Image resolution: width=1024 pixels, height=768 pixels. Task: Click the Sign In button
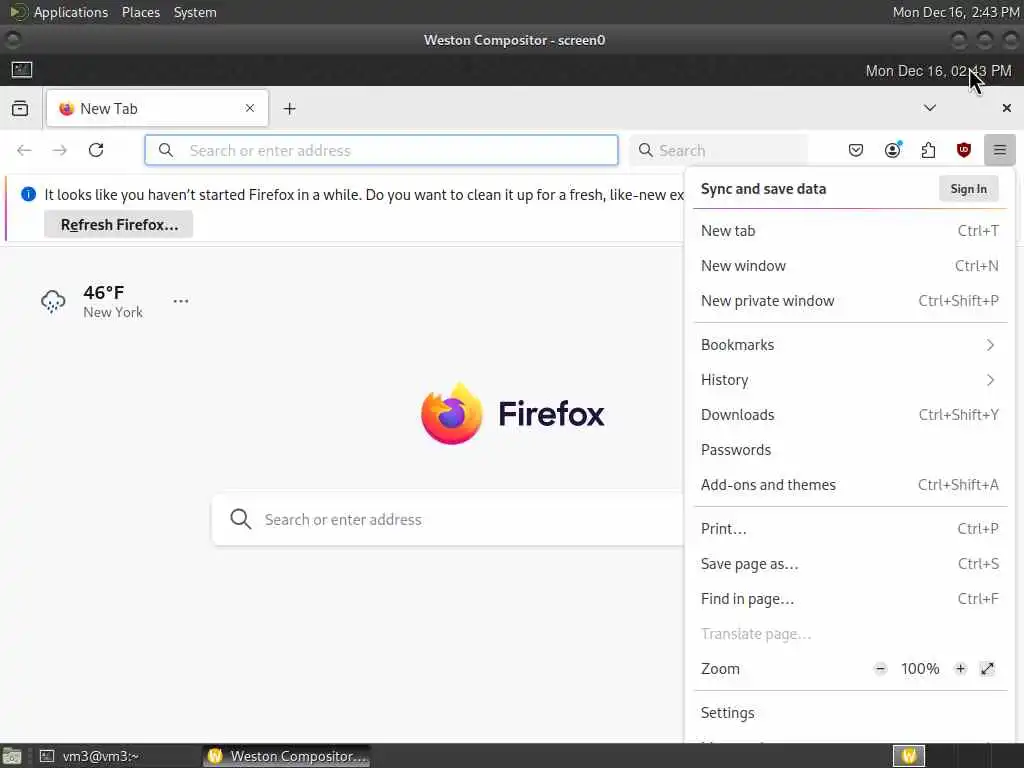click(x=968, y=189)
